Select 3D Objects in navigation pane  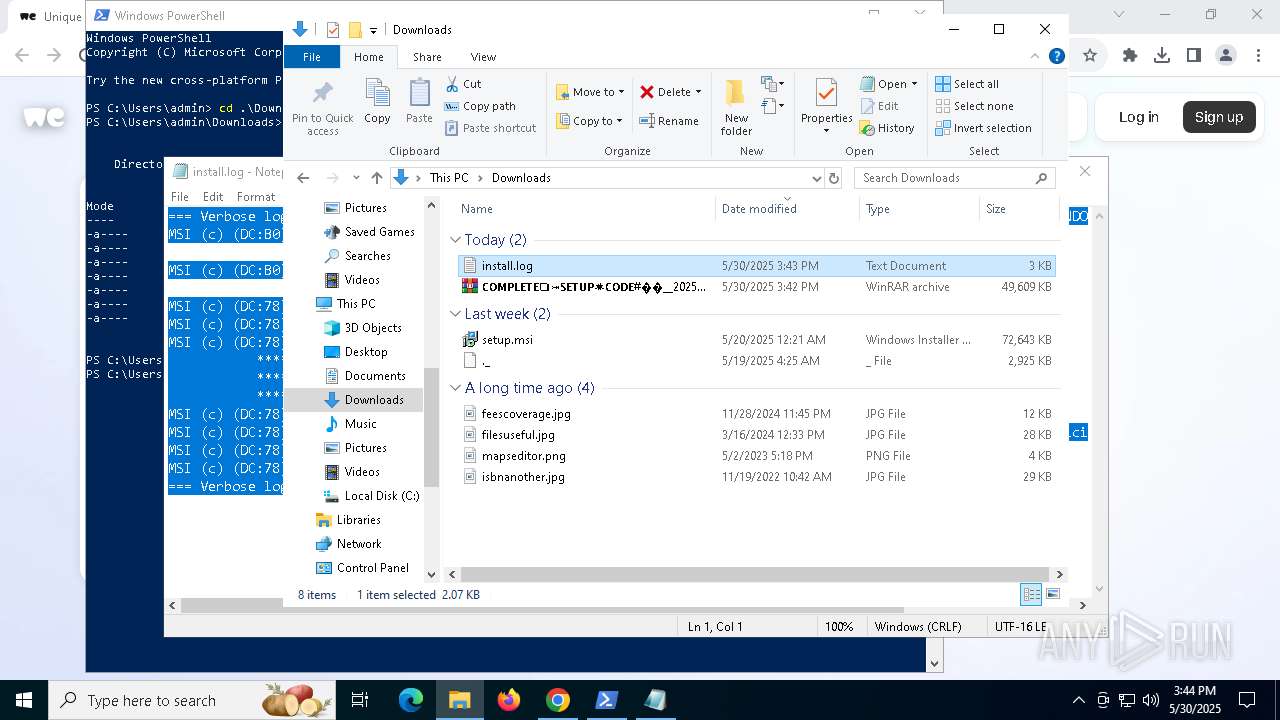click(x=362, y=328)
